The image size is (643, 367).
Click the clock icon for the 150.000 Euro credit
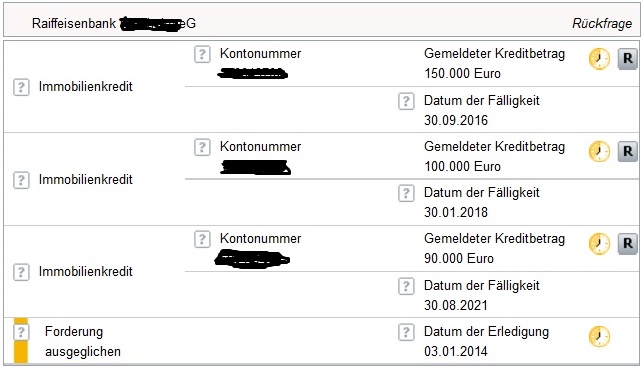pyautogui.click(x=599, y=59)
